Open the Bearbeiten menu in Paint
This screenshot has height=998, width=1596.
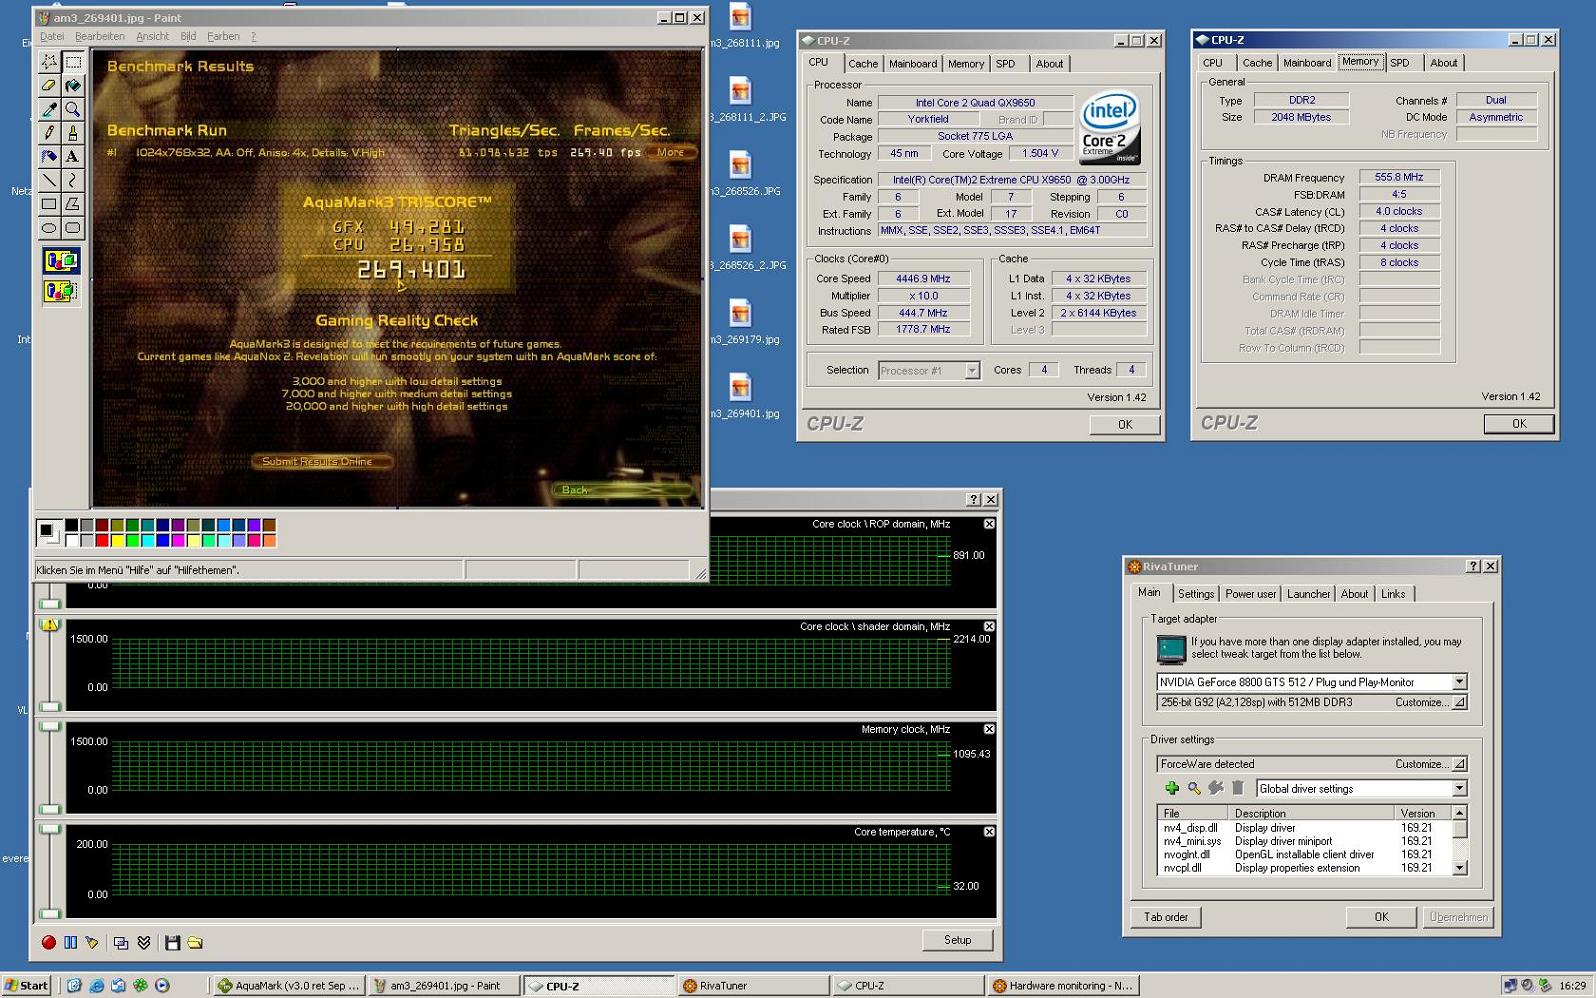(x=100, y=36)
